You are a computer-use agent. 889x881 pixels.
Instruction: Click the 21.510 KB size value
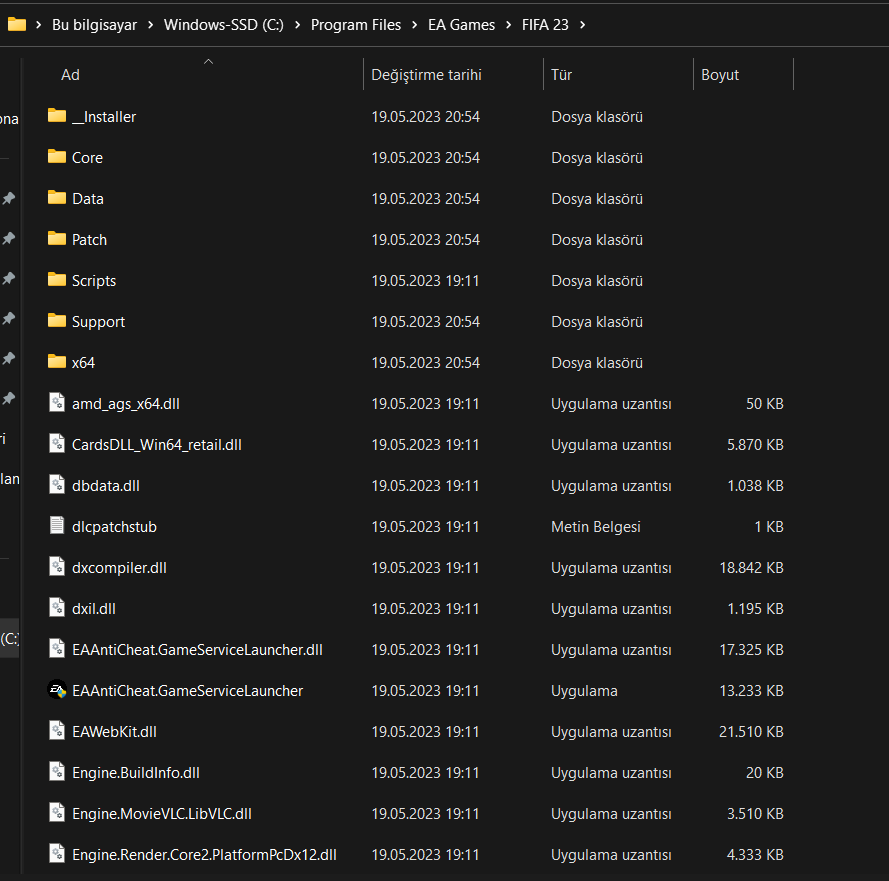[751, 731]
